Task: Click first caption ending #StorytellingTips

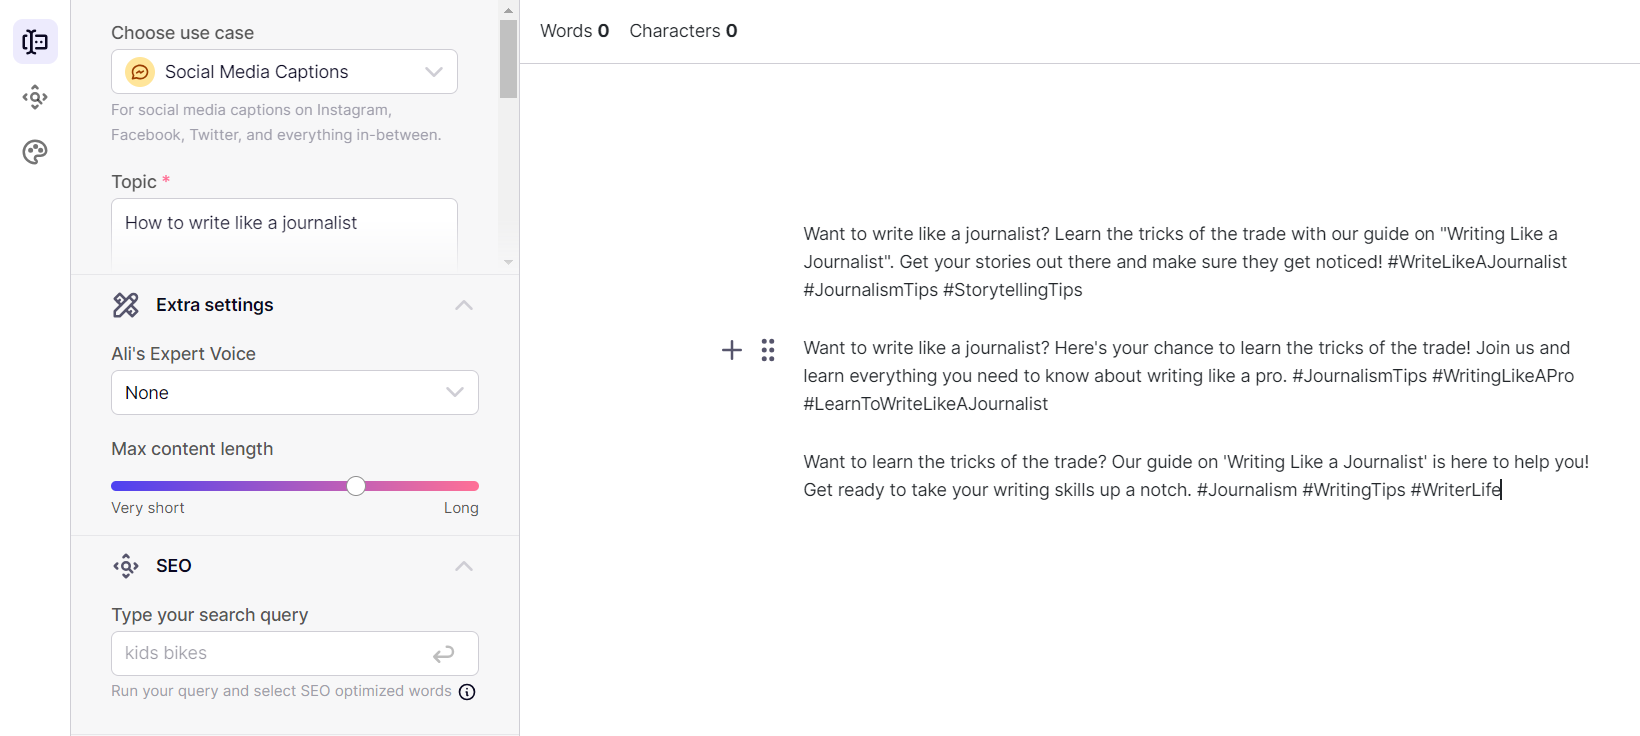Action: tap(1186, 262)
